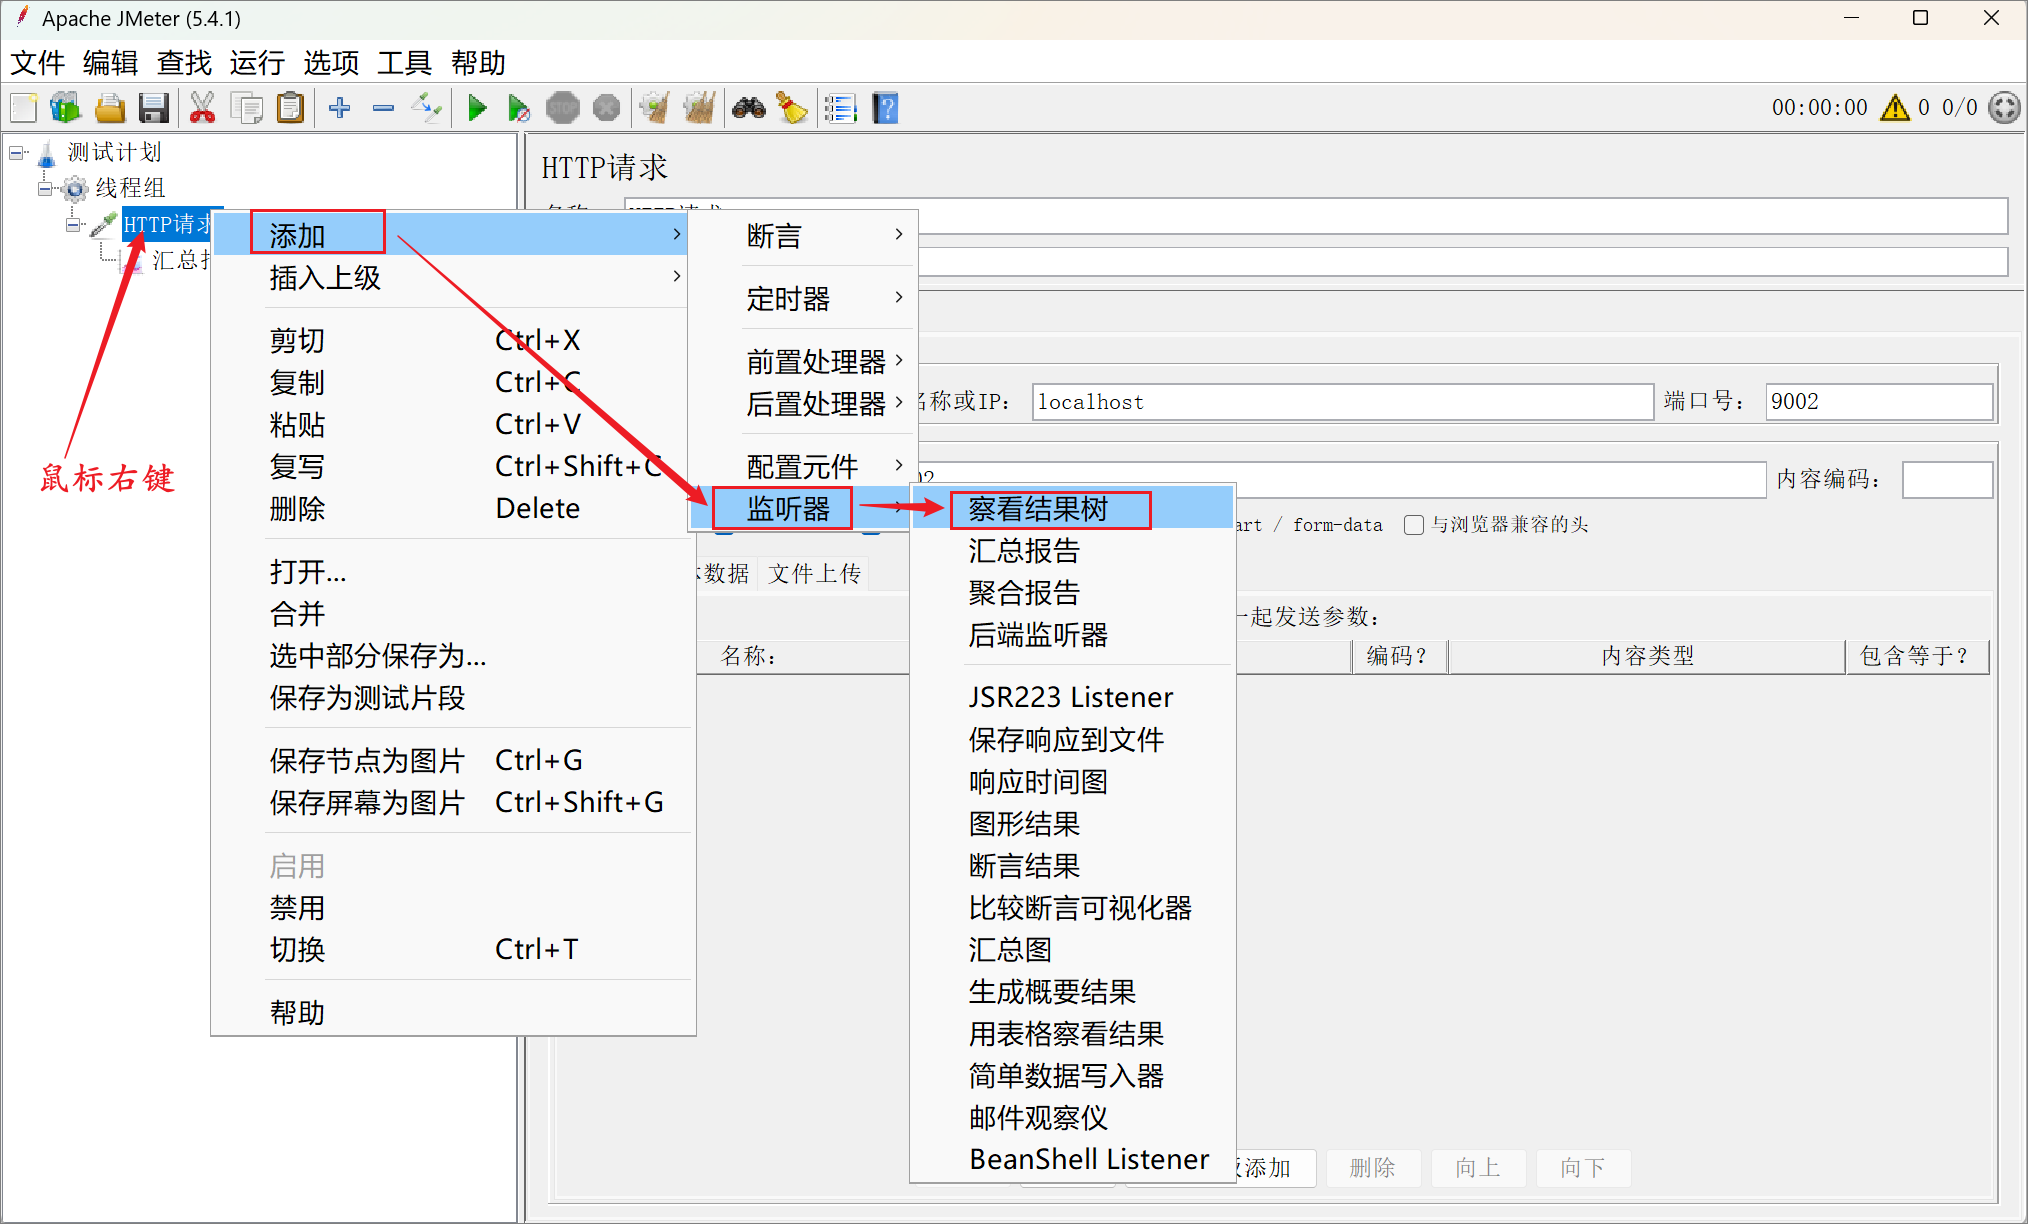Click the Copy icon in toolbar
This screenshot has height=1224, width=2028.
246,107
